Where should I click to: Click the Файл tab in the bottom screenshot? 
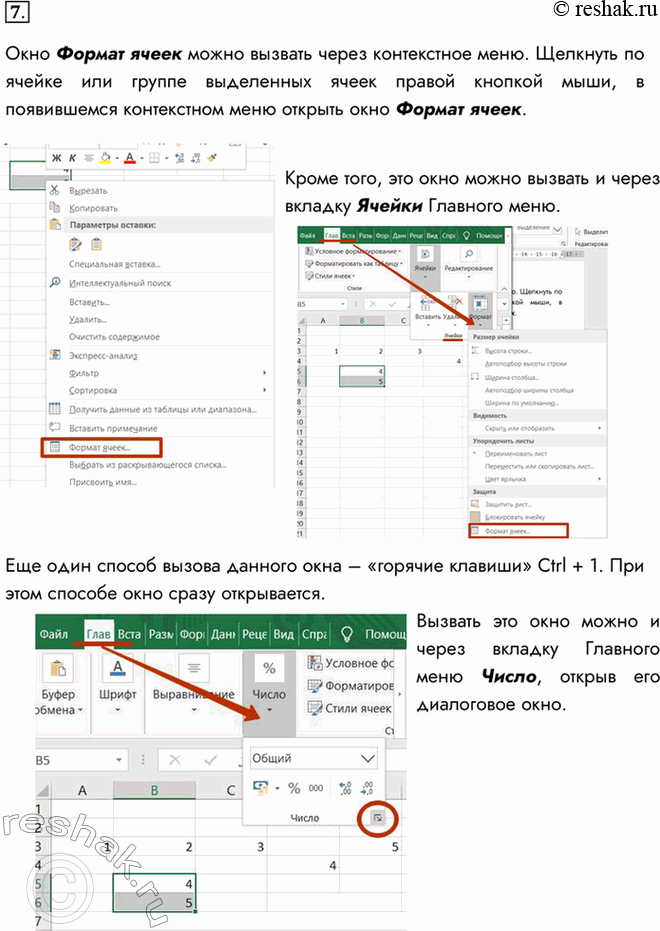(x=54, y=635)
